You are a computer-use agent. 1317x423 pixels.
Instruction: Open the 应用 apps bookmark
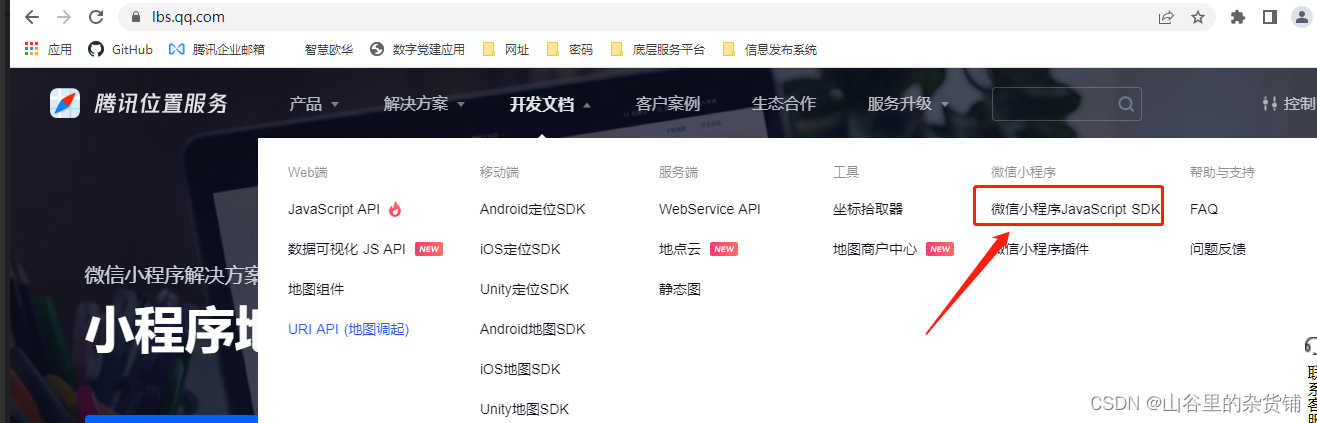[48, 49]
